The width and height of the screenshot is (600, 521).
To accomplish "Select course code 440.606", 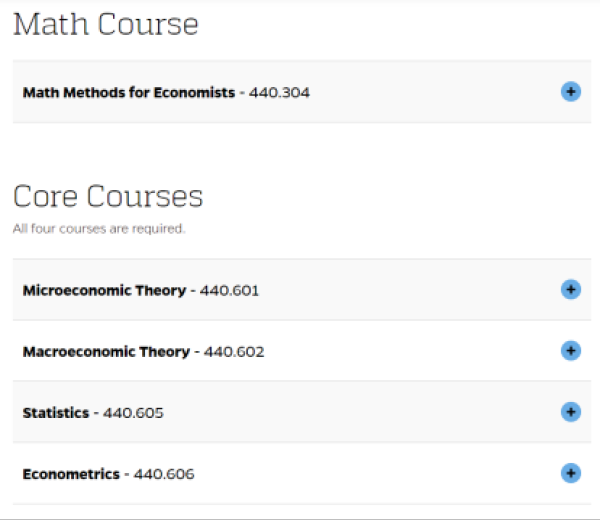I will click(x=164, y=474).
